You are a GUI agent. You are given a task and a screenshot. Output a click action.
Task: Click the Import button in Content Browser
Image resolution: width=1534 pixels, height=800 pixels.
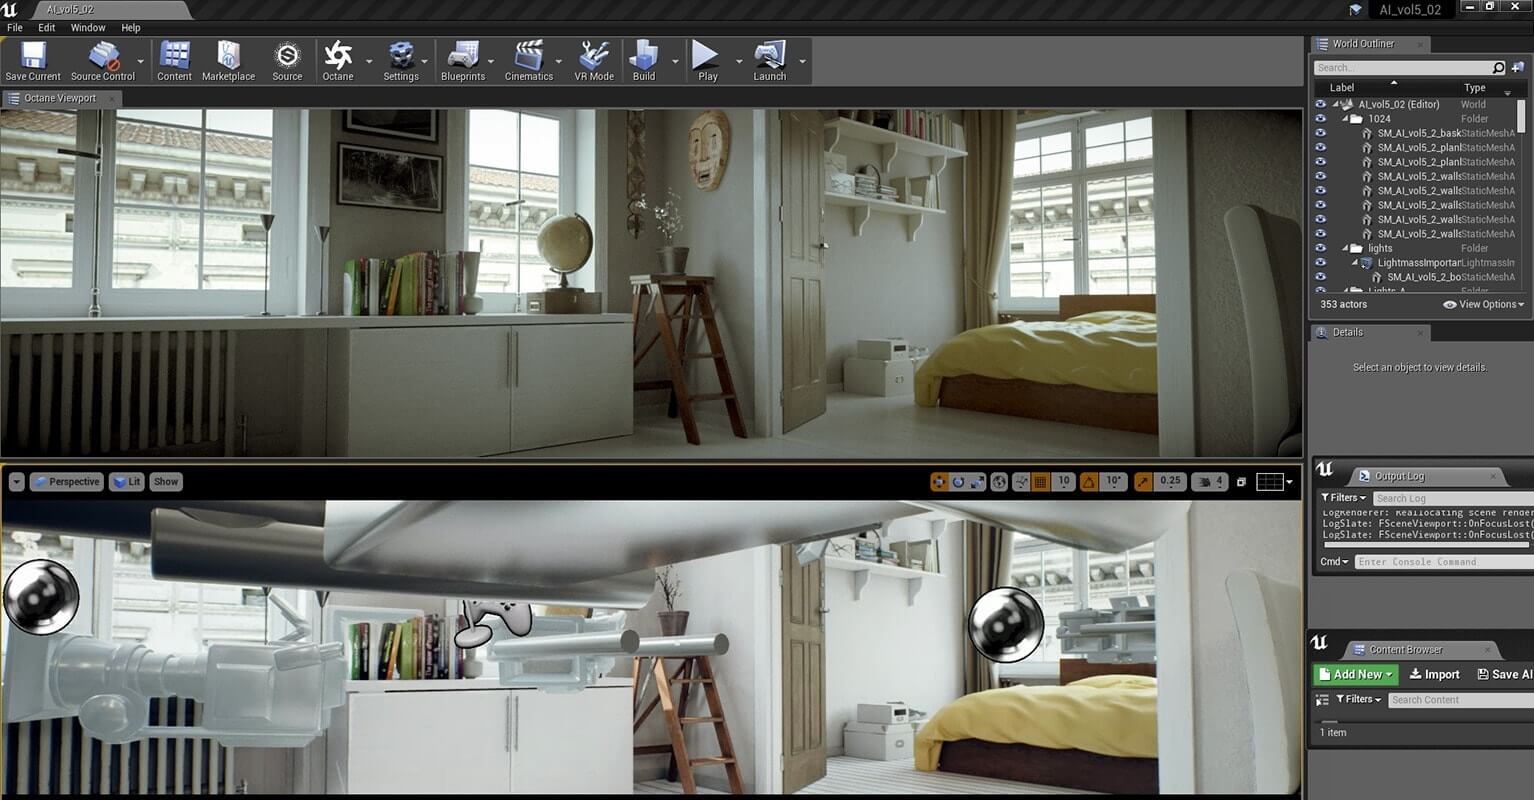1434,675
